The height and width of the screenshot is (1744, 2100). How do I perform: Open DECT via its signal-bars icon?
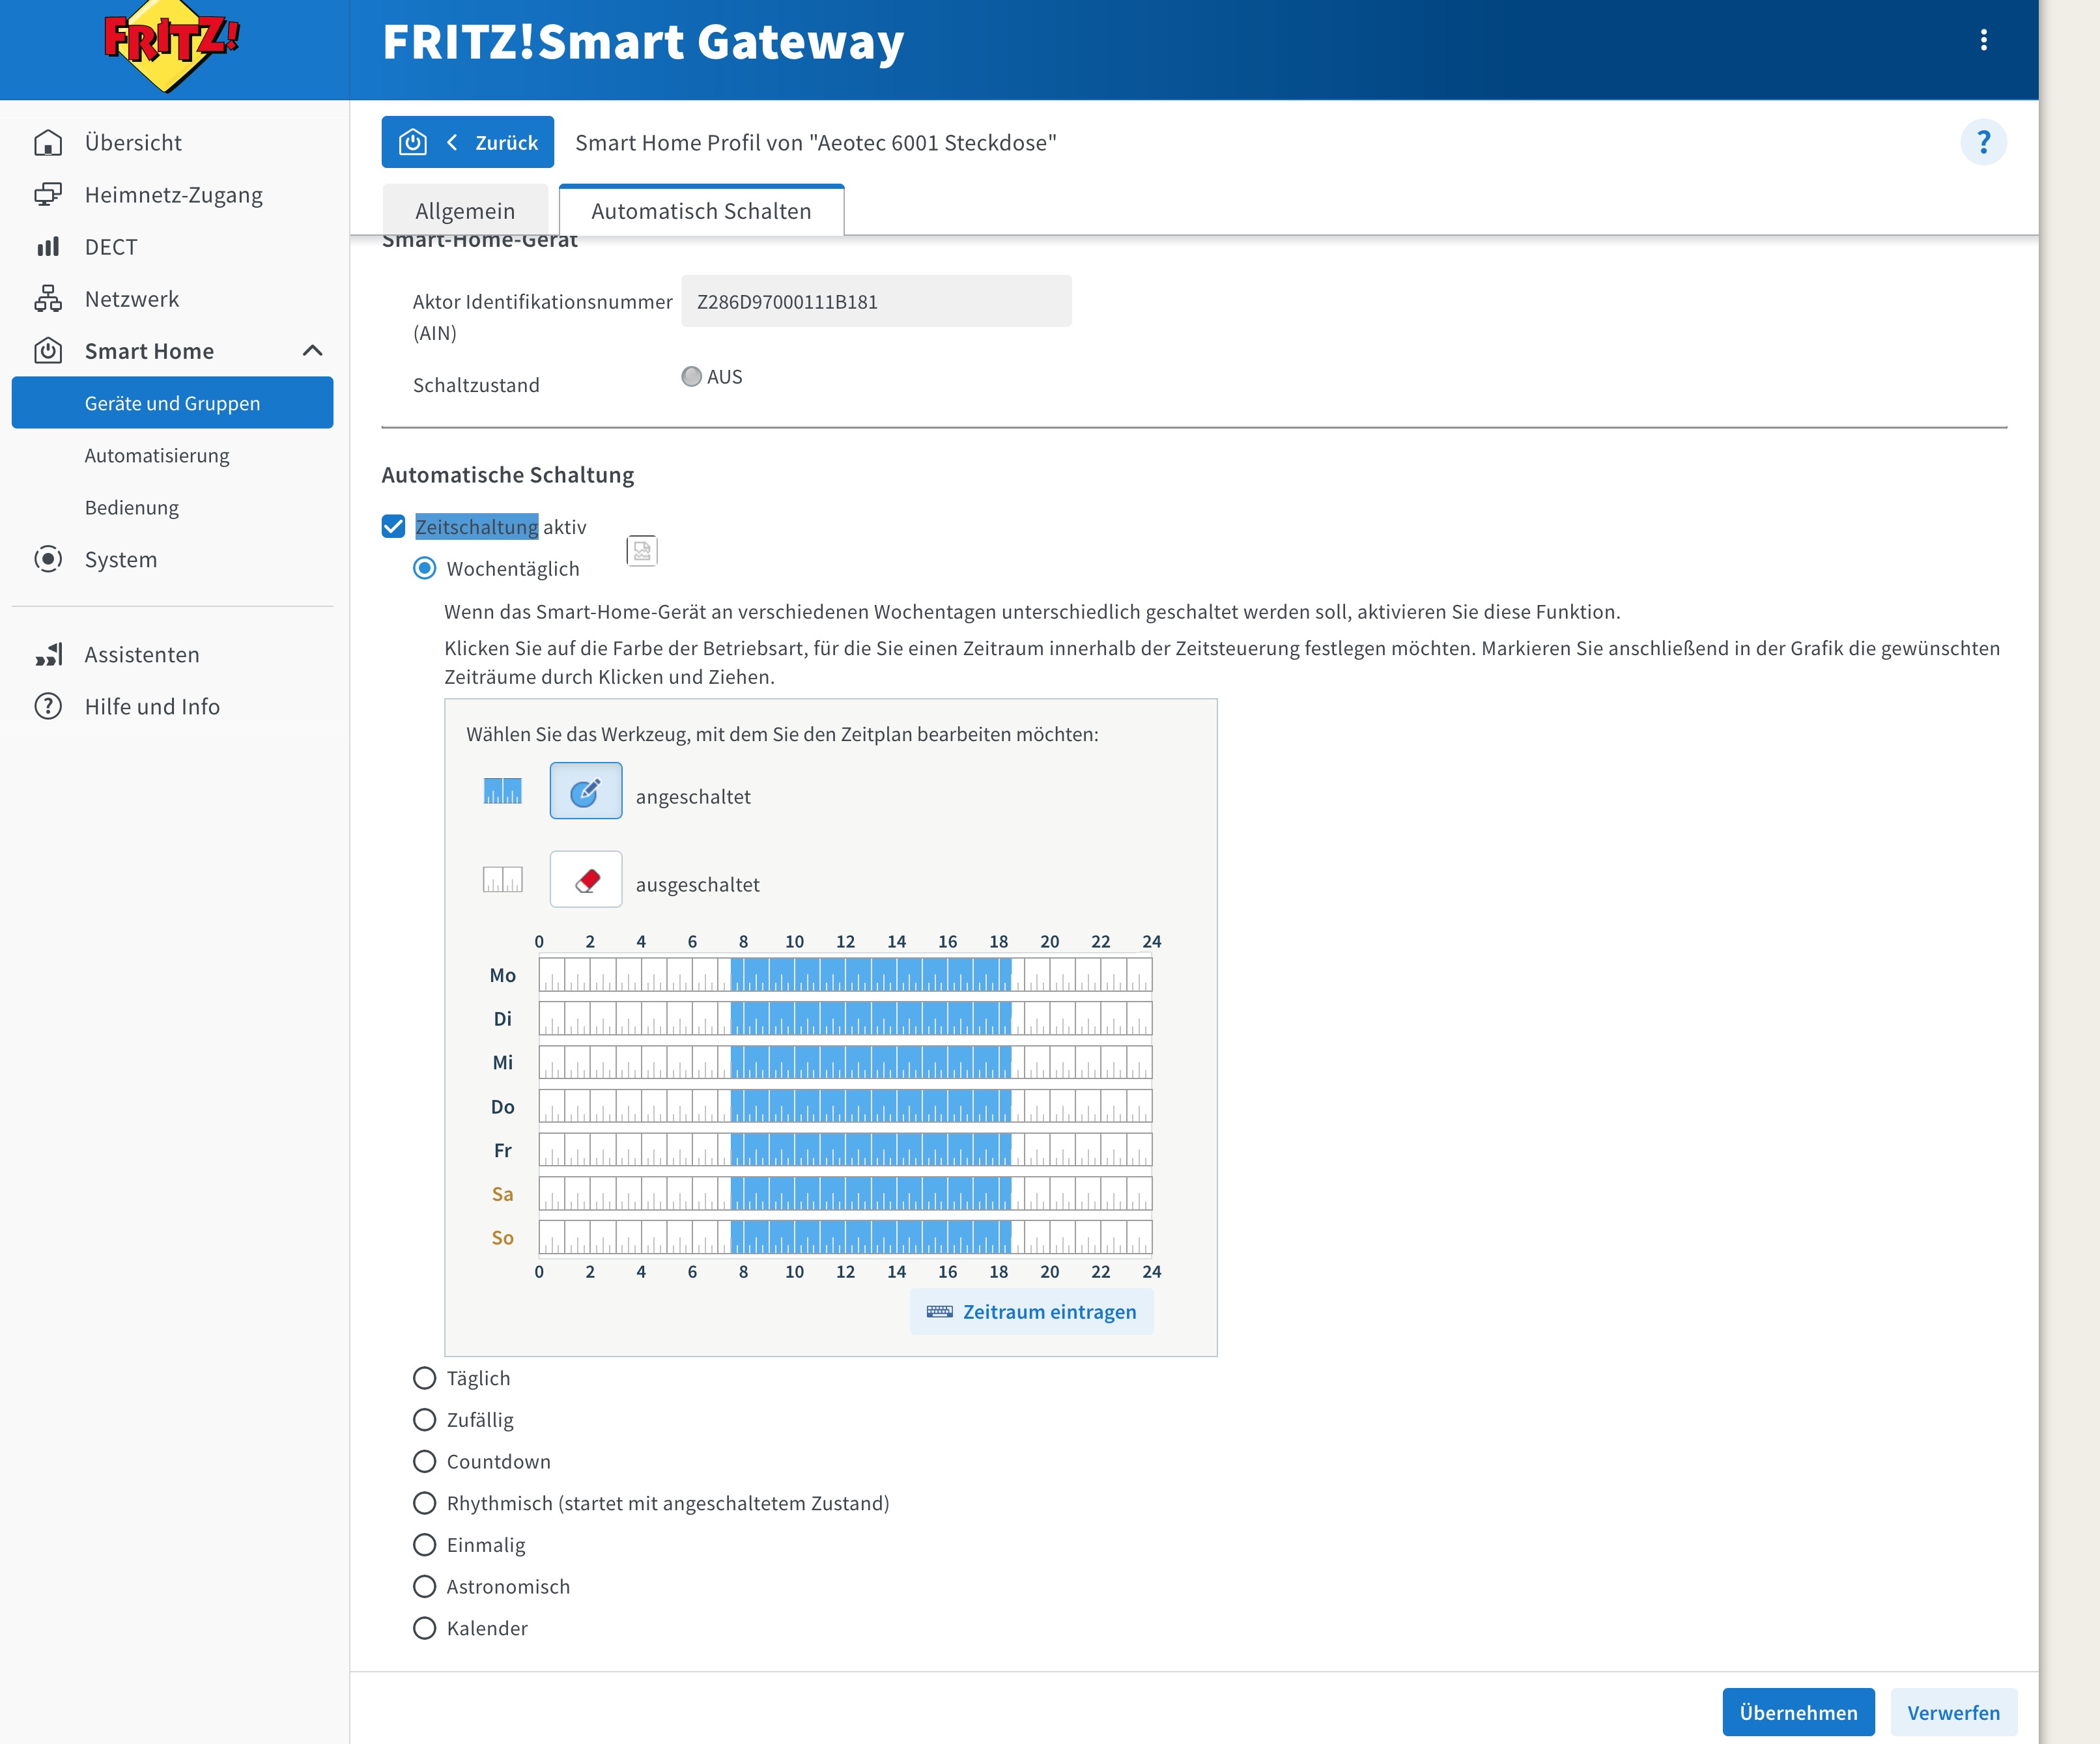pos(48,247)
